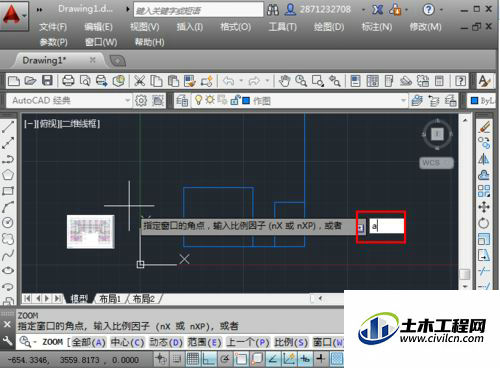
Task: Select the Circle draw tool
Action: [x=8, y=222]
